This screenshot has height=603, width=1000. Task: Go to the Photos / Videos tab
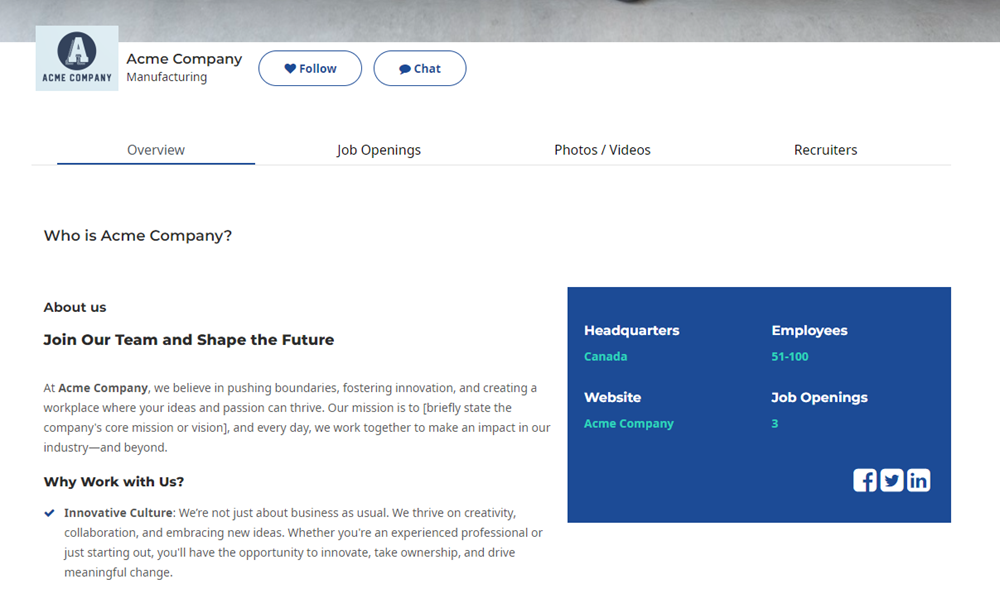(x=602, y=150)
